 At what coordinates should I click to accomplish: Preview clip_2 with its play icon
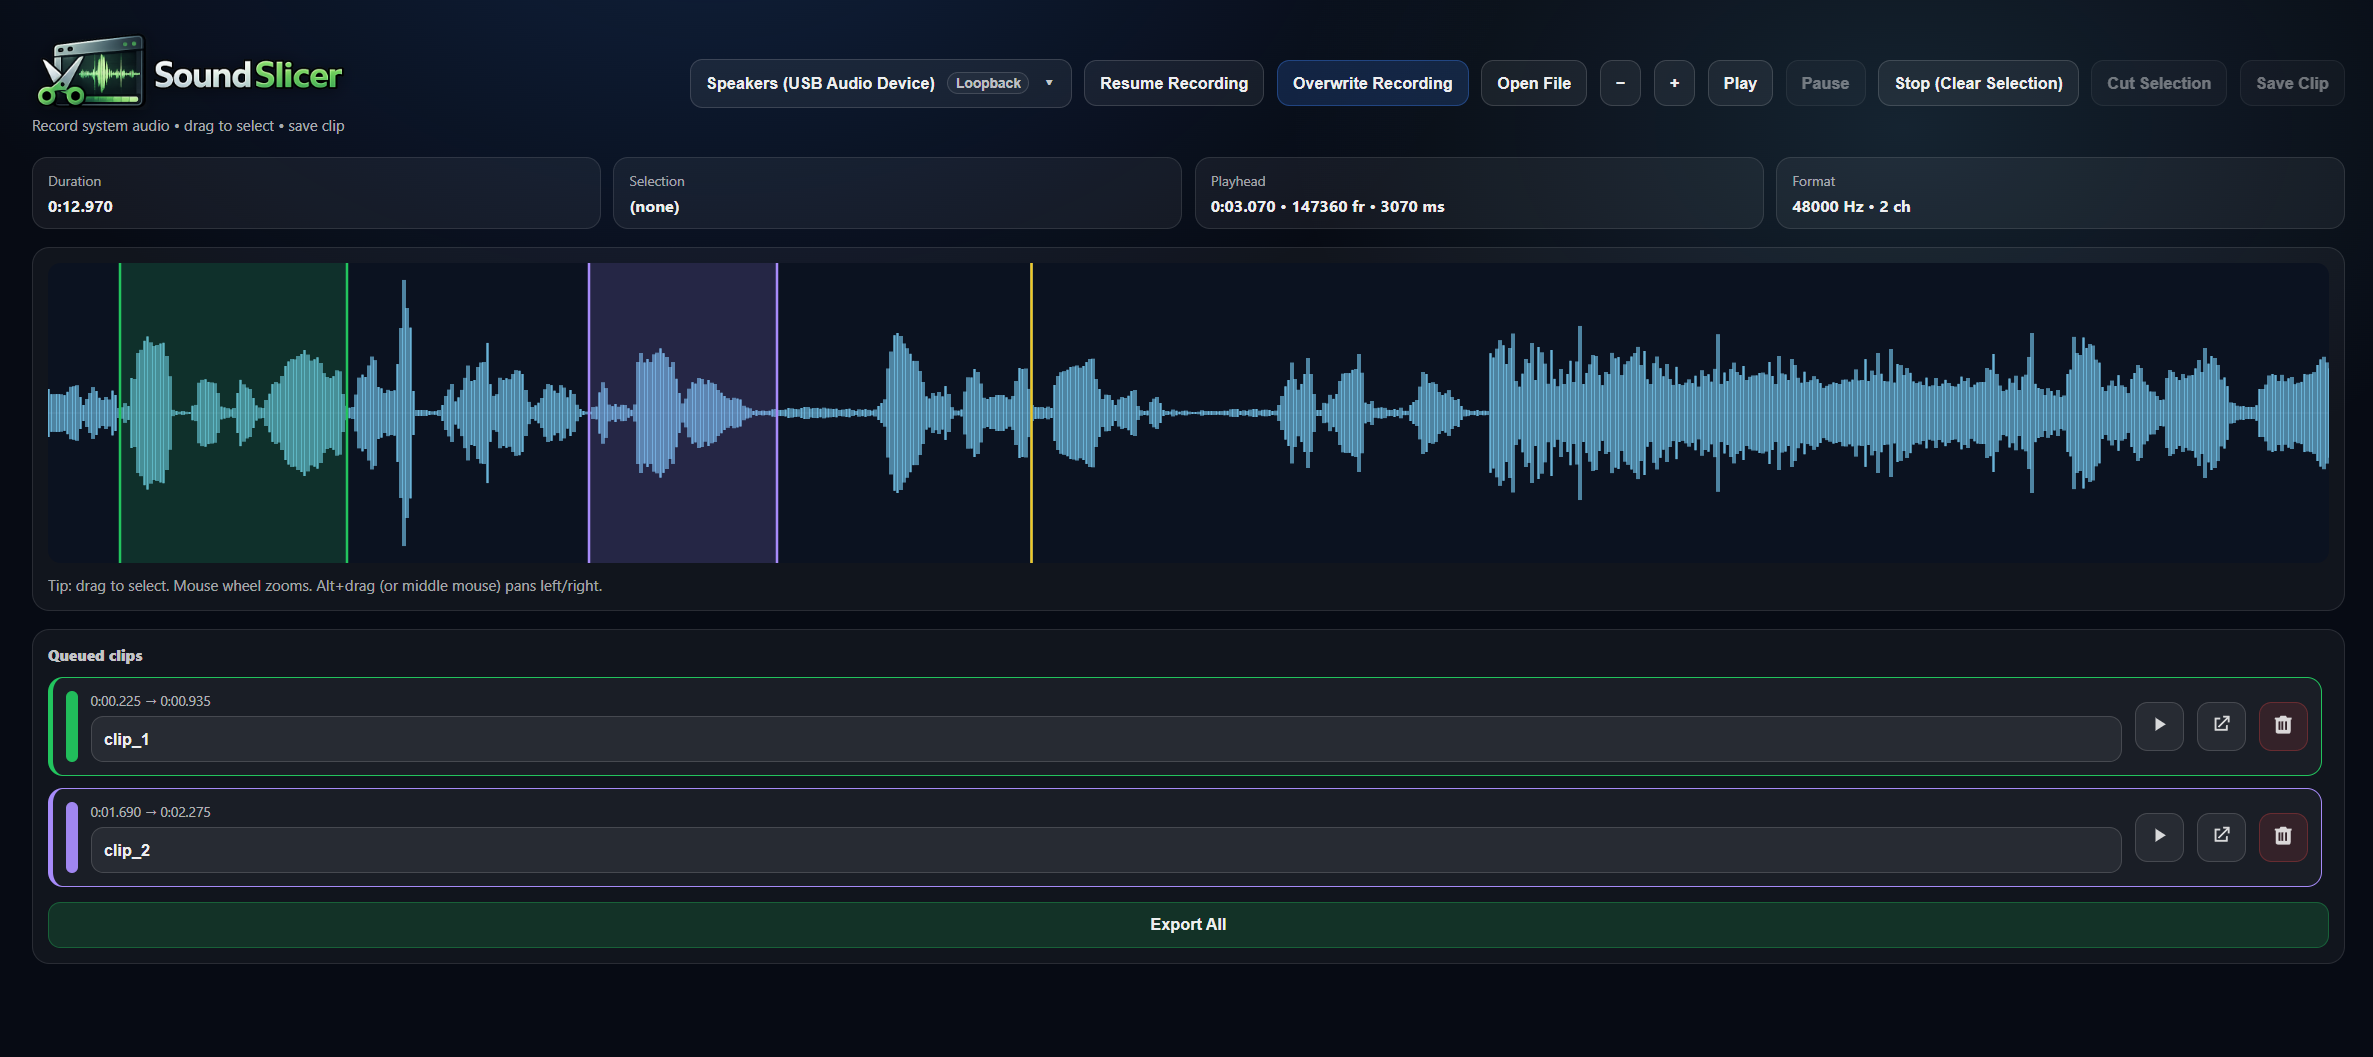pos(2159,836)
